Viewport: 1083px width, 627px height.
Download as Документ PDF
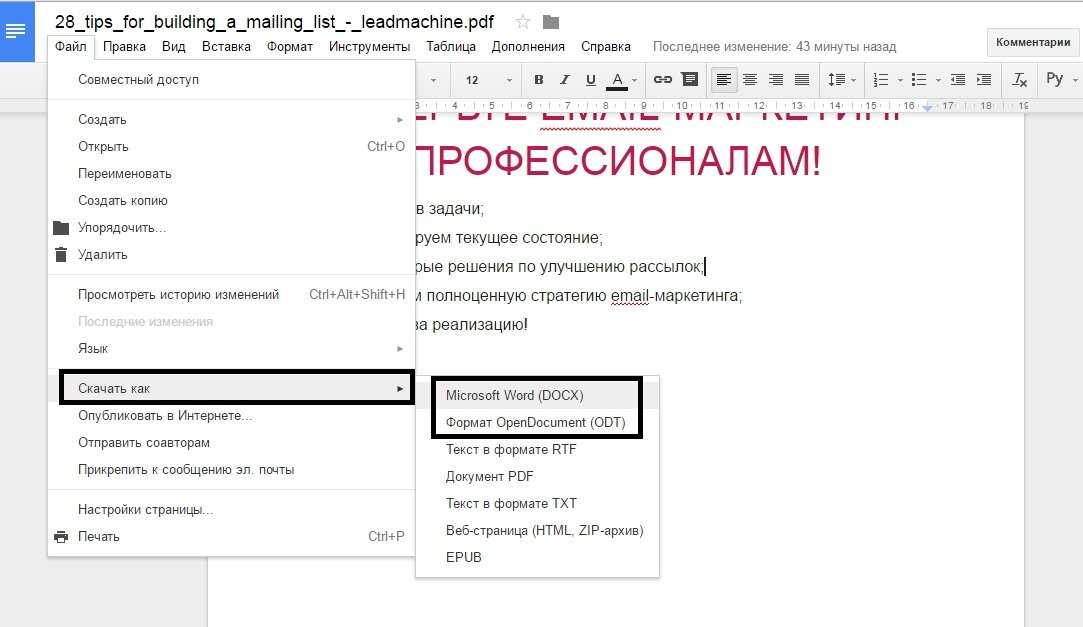[x=537, y=476]
